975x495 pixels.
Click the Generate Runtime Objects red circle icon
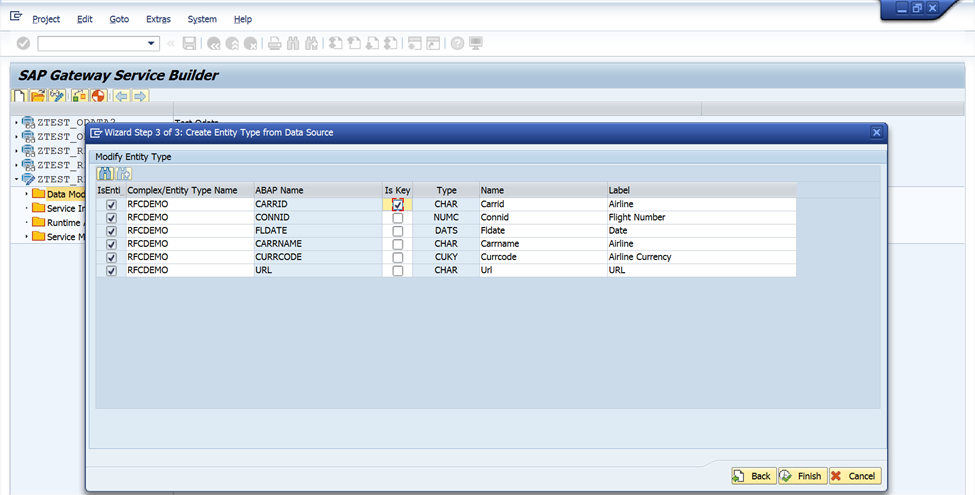[98, 96]
